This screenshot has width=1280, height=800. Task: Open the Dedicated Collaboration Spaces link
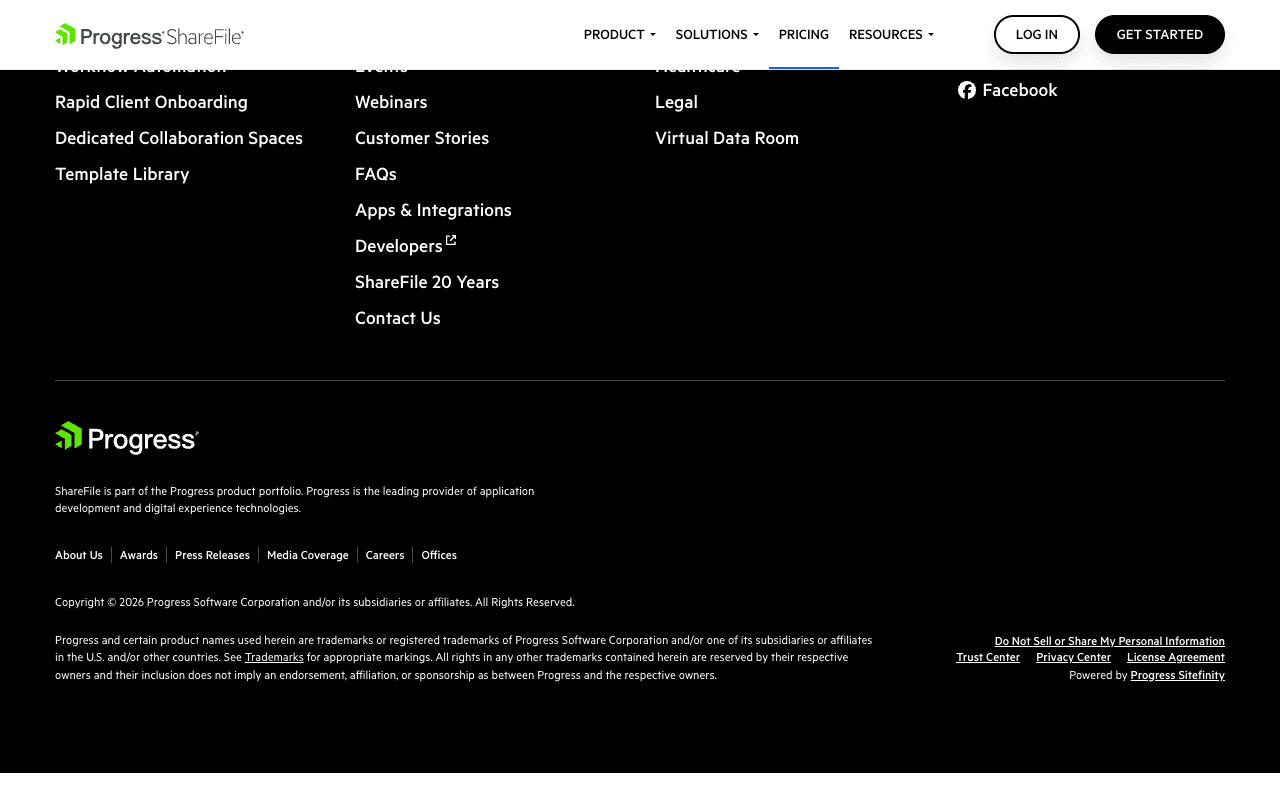click(179, 138)
